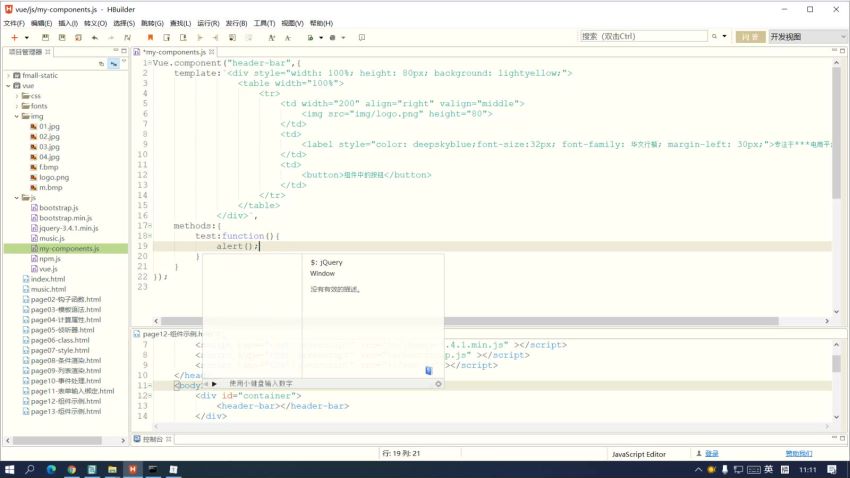This screenshot has height=478, width=850.
Task: Click the Undo arrow toolbar icon
Action: [95, 37]
